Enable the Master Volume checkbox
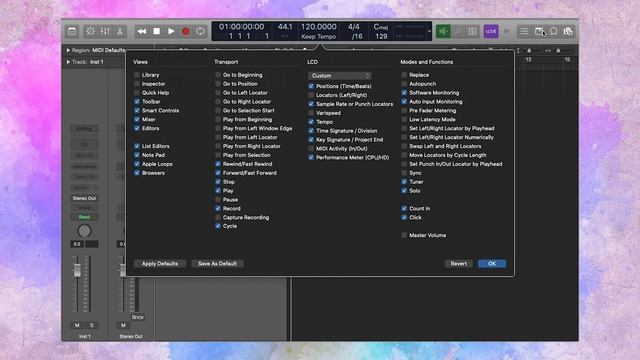The width and height of the screenshot is (640, 360). coord(404,235)
